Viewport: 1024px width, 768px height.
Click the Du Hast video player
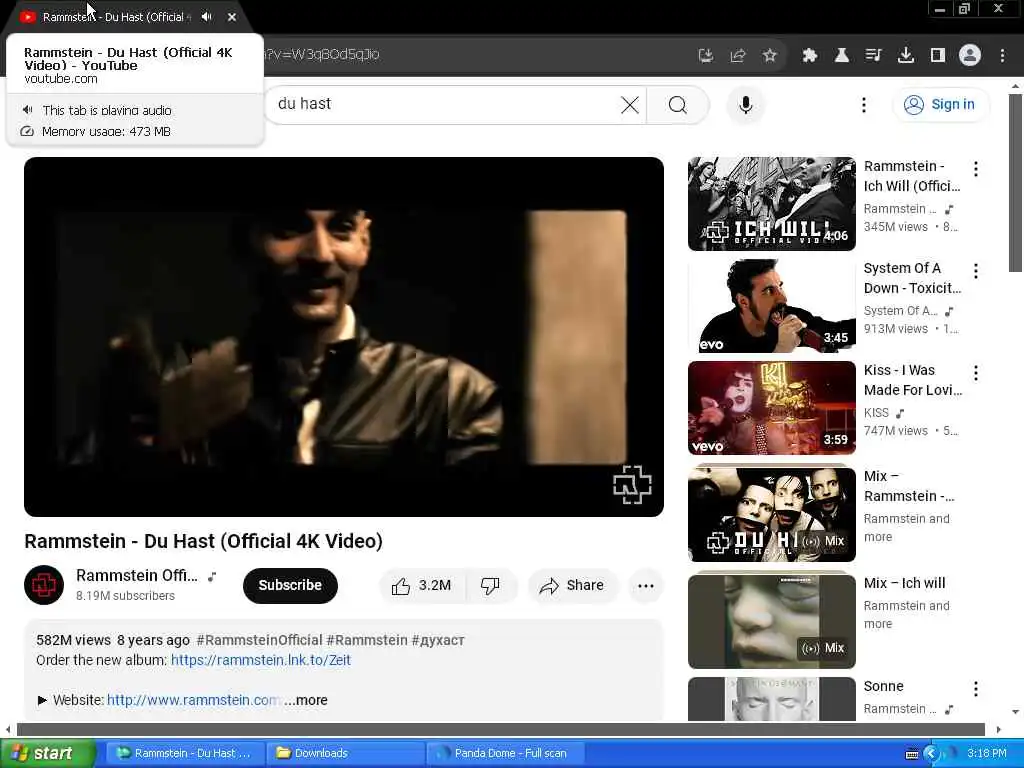344,336
